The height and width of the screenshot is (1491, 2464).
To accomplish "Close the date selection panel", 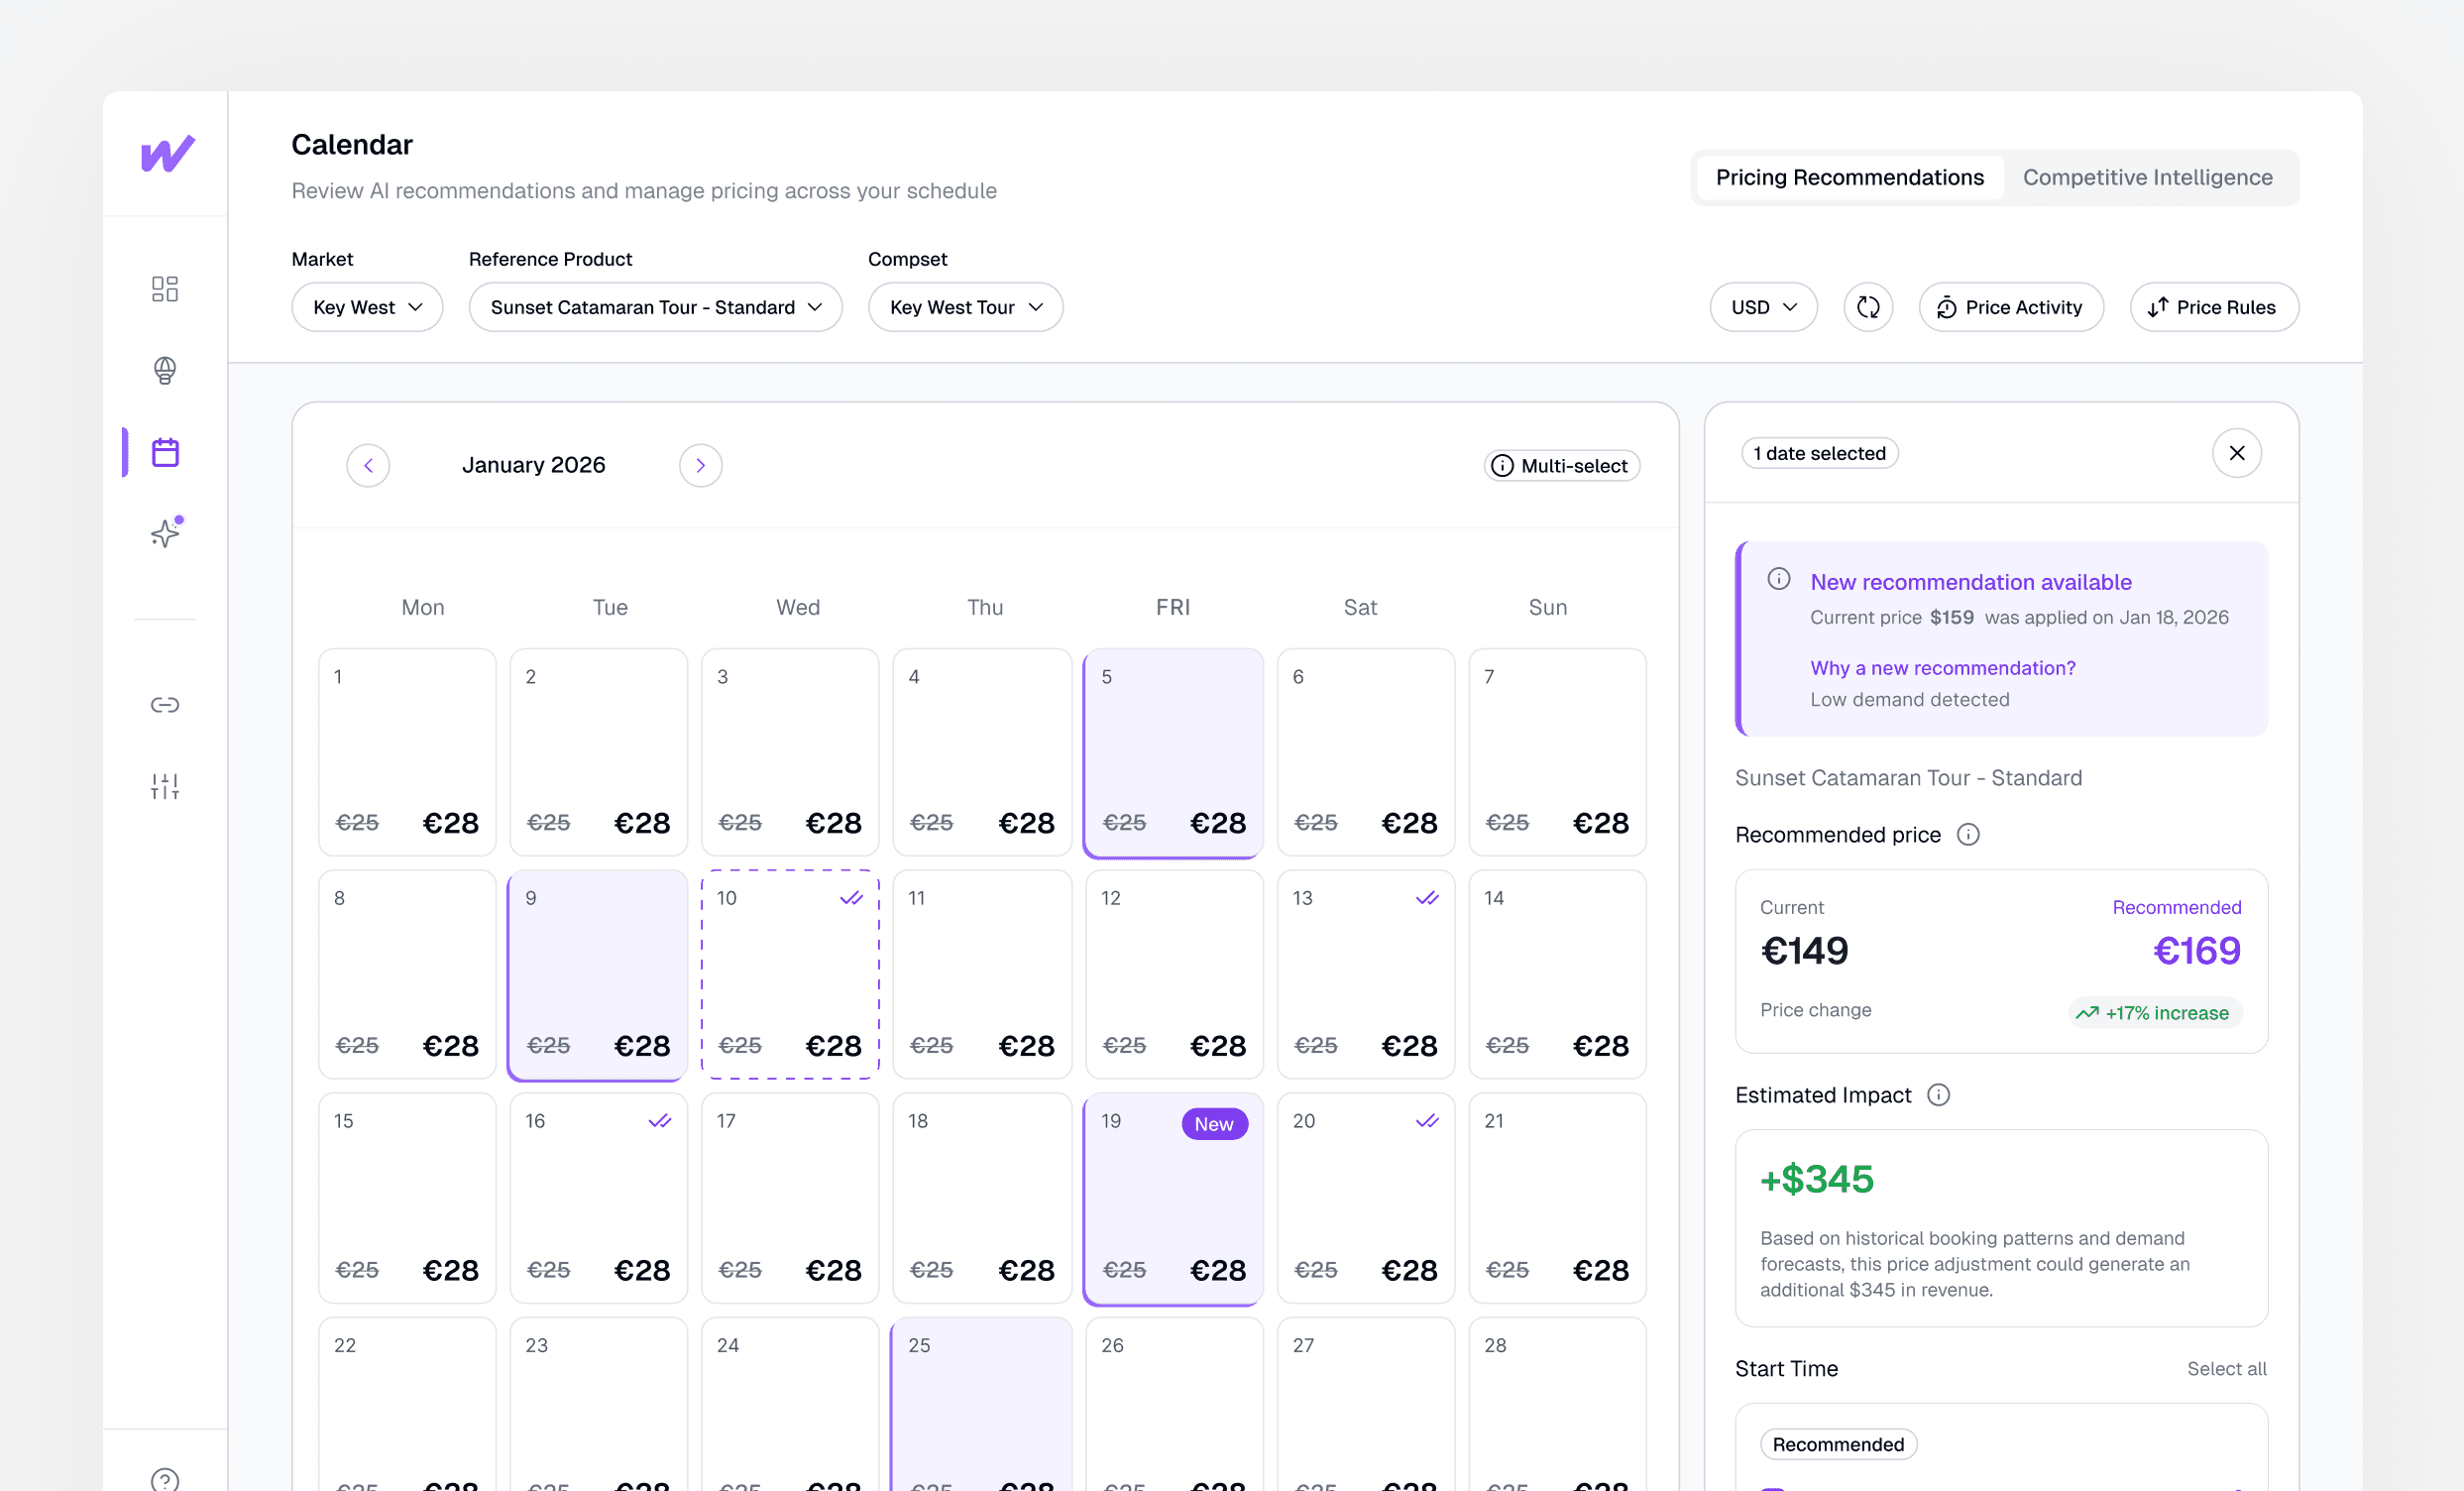I will [2237, 453].
